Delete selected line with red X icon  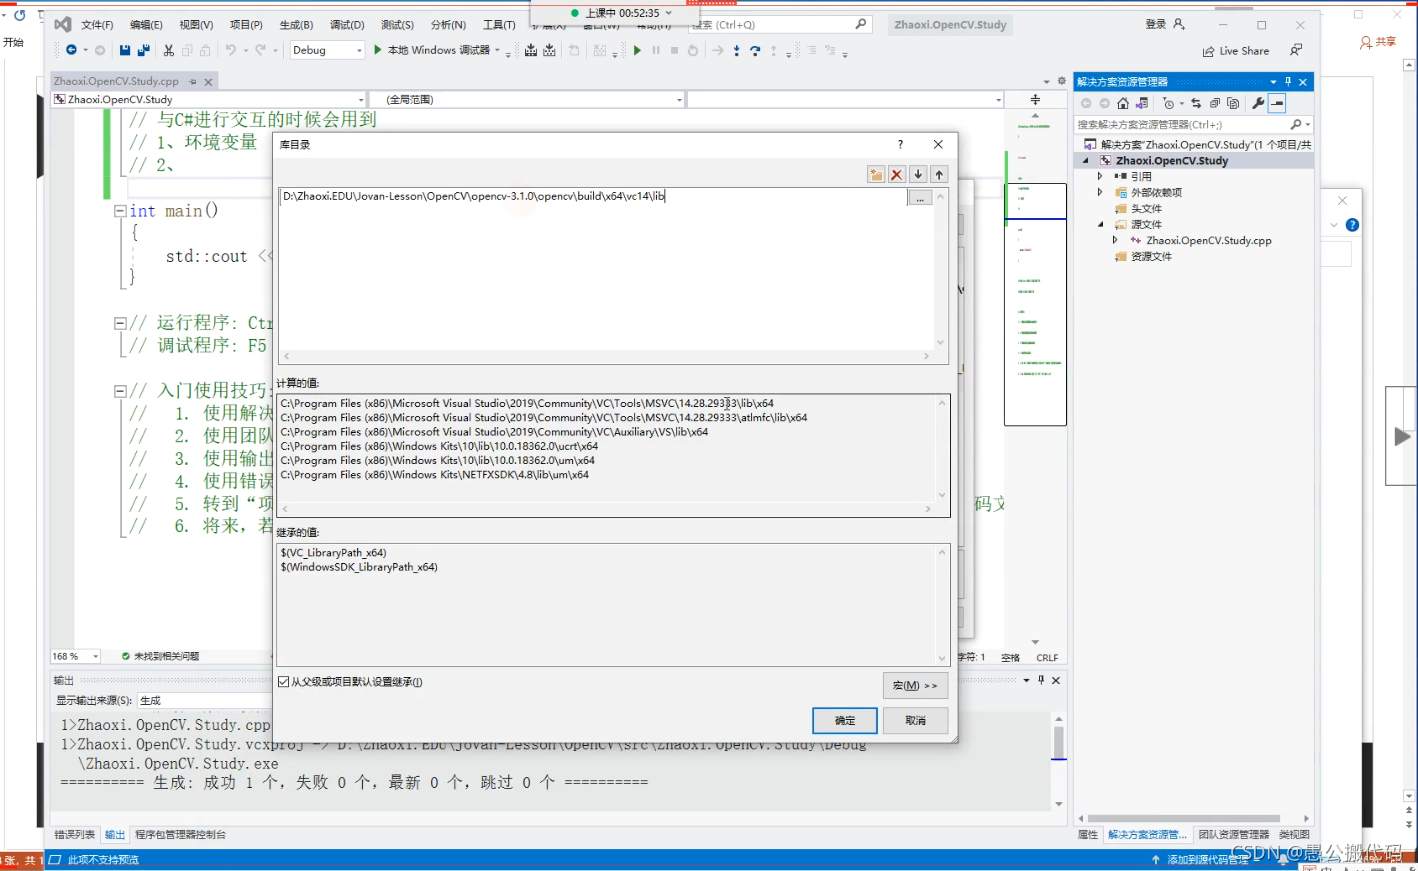click(x=897, y=174)
